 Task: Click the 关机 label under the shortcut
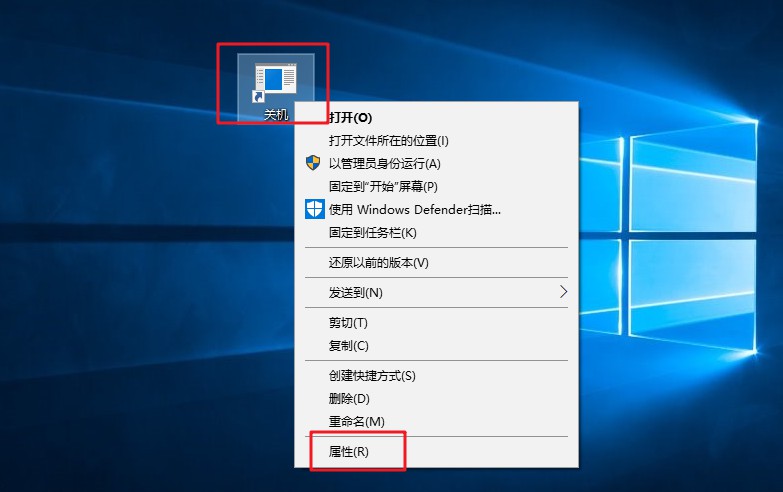click(275, 115)
